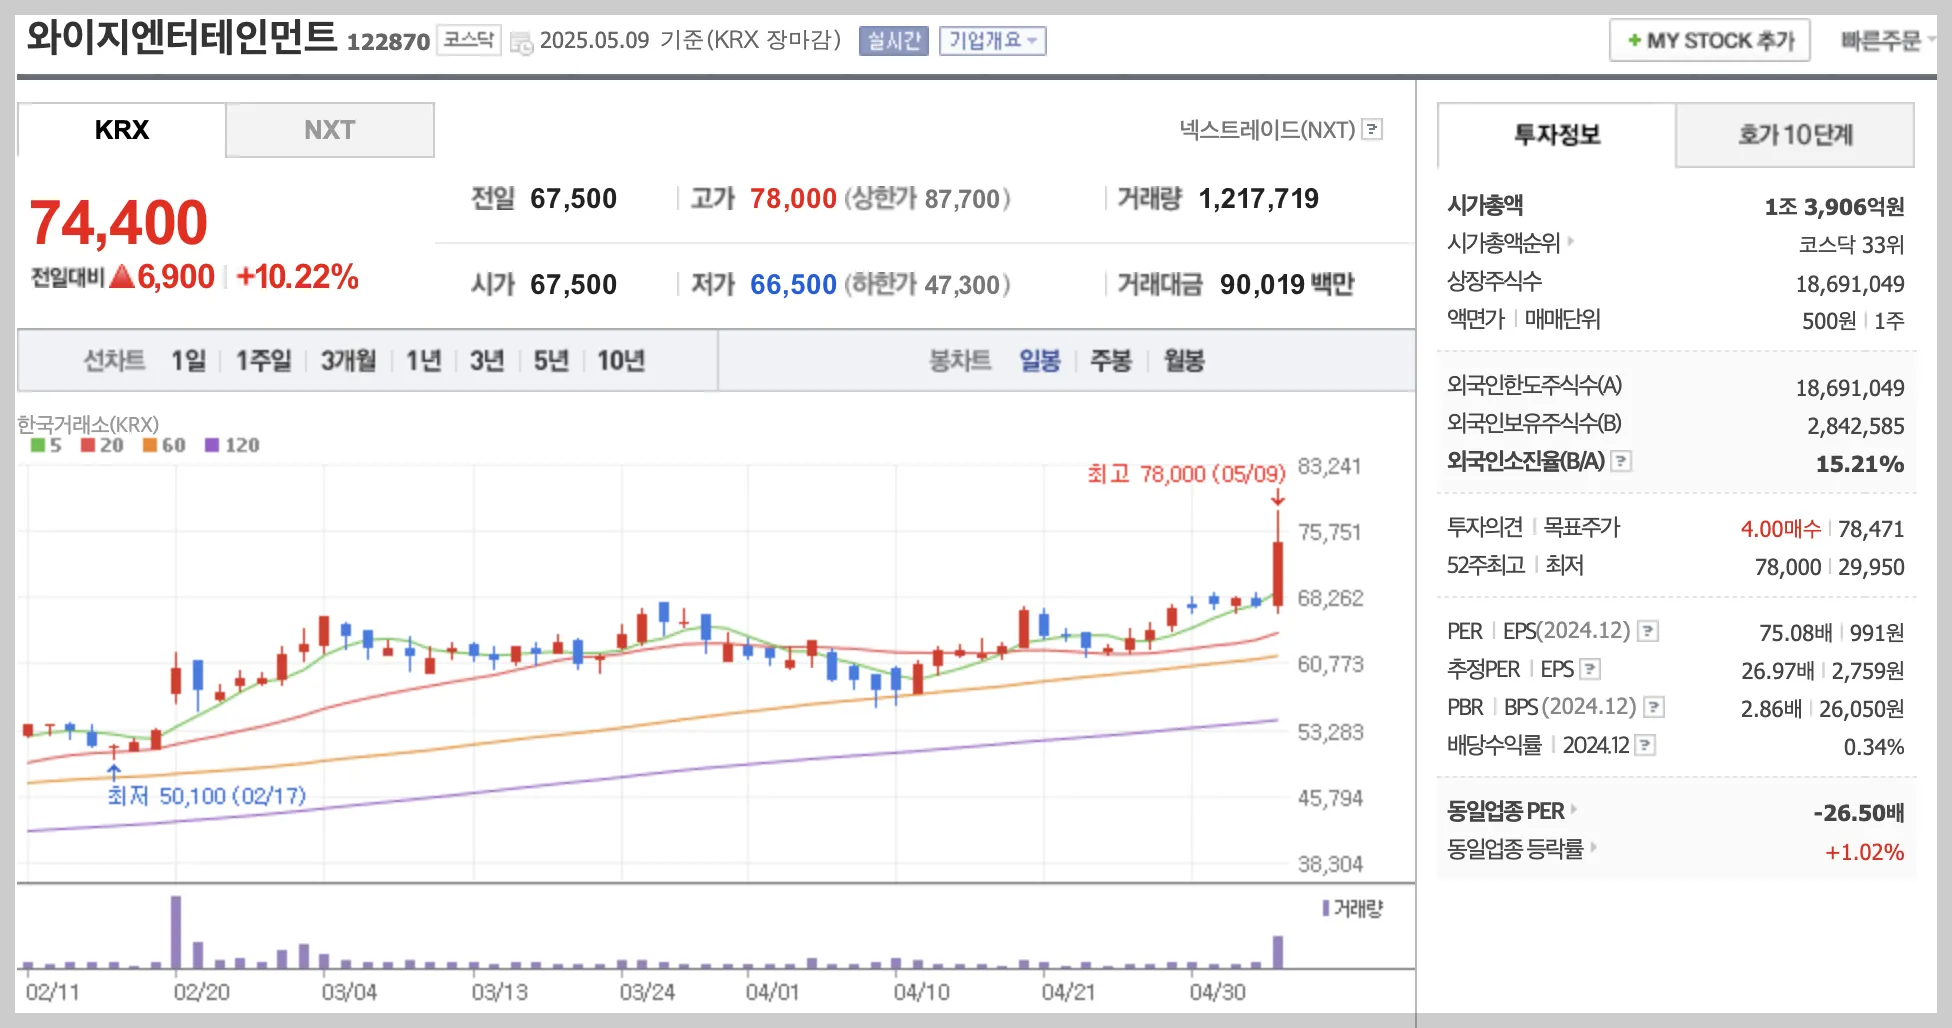Click the 배당수익률 value 0.34%

pyautogui.click(x=1874, y=747)
